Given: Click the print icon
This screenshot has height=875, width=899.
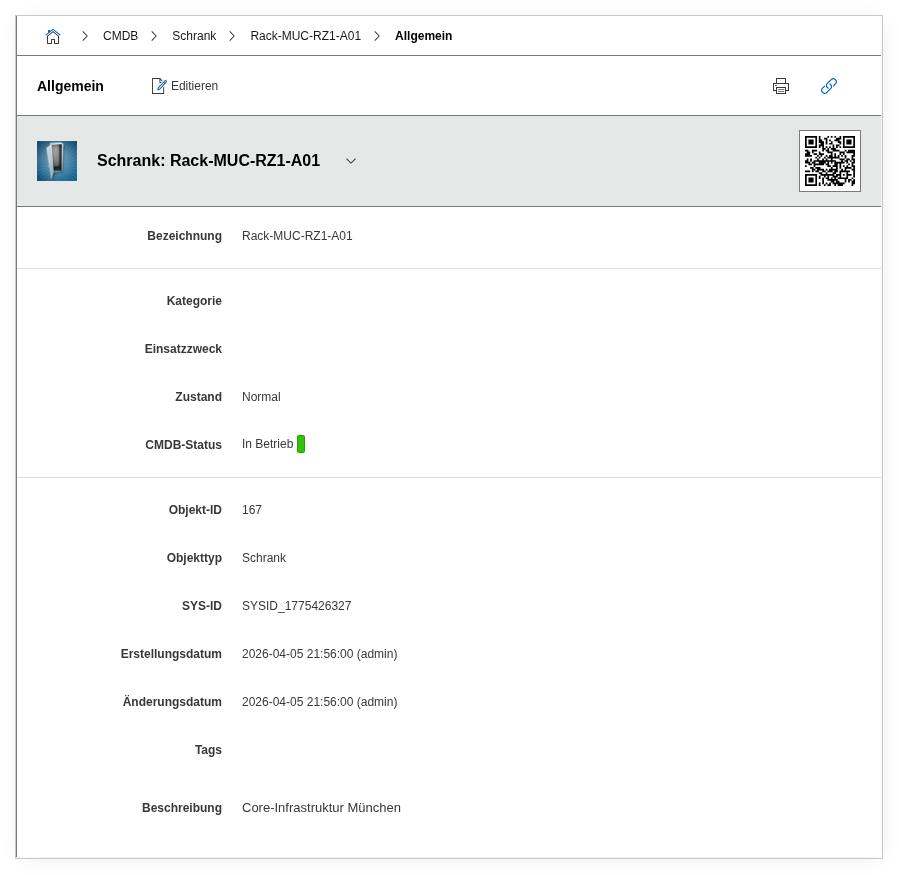Looking at the screenshot, I should pyautogui.click(x=781, y=86).
